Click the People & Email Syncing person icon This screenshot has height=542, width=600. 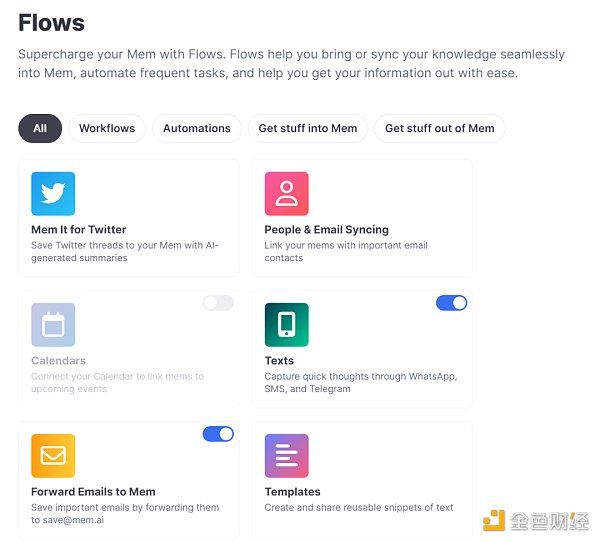(x=286, y=194)
